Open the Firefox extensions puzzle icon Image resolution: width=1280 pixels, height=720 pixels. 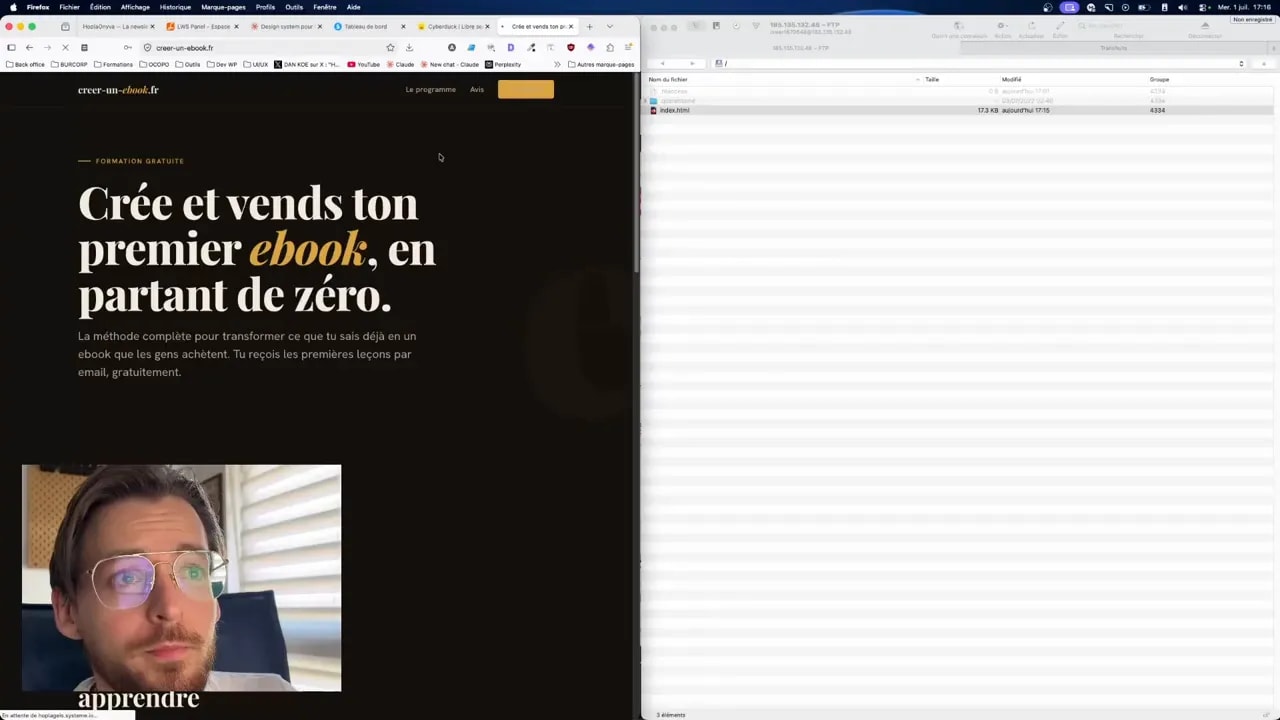point(610,47)
